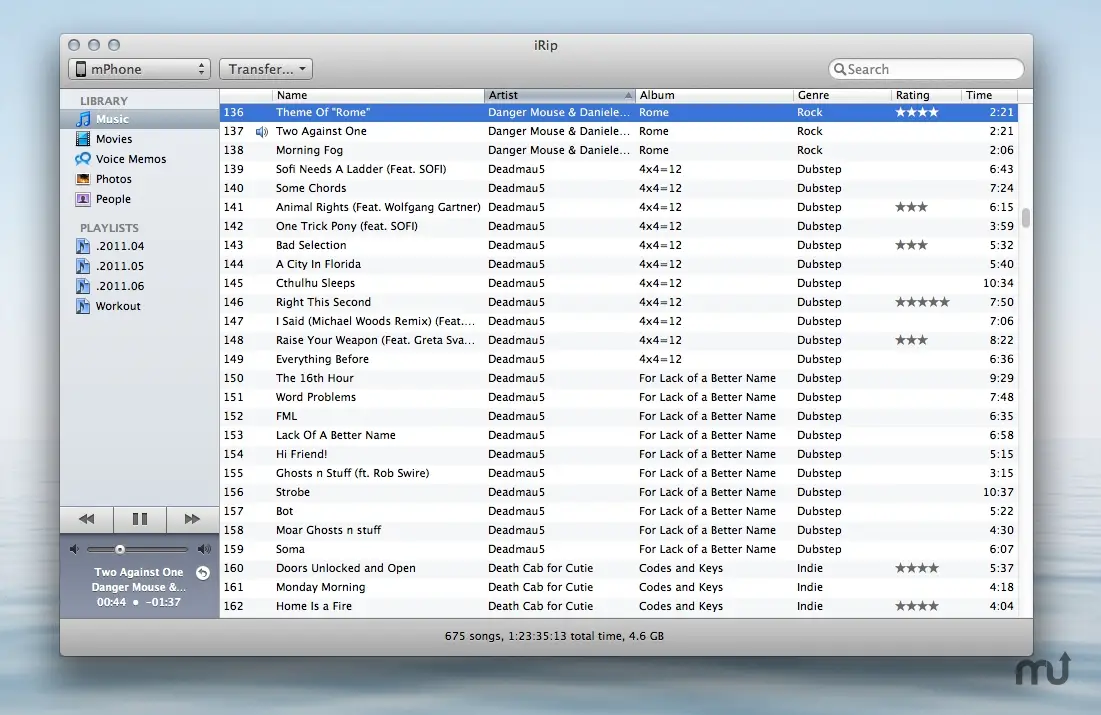Click the low volume speaker icon
The width and height of the screenshot is (1101, 715).
[74, 549]
